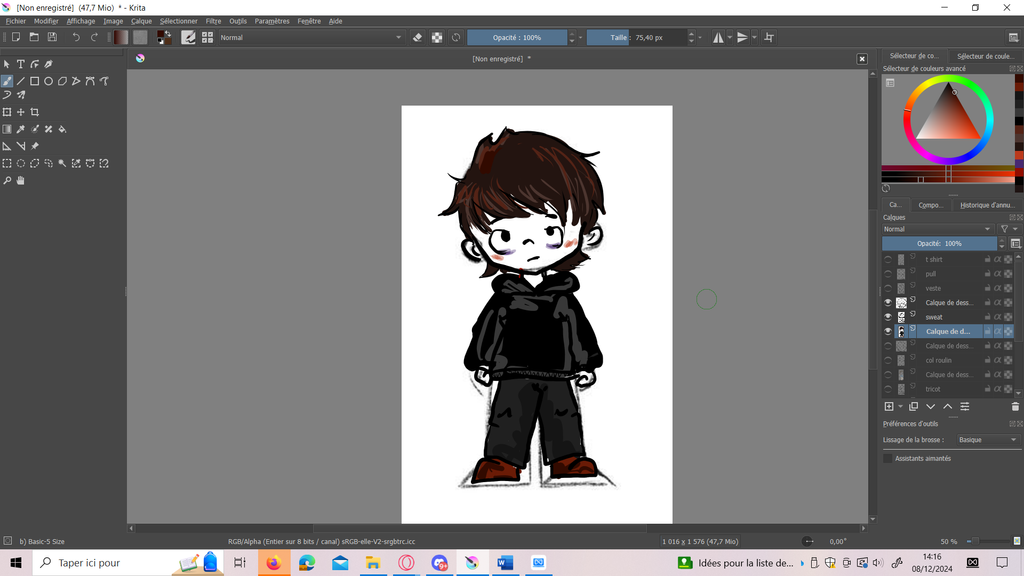Show the veste layer
Screen dimensions: 1024x576
[x=888, y=288]
